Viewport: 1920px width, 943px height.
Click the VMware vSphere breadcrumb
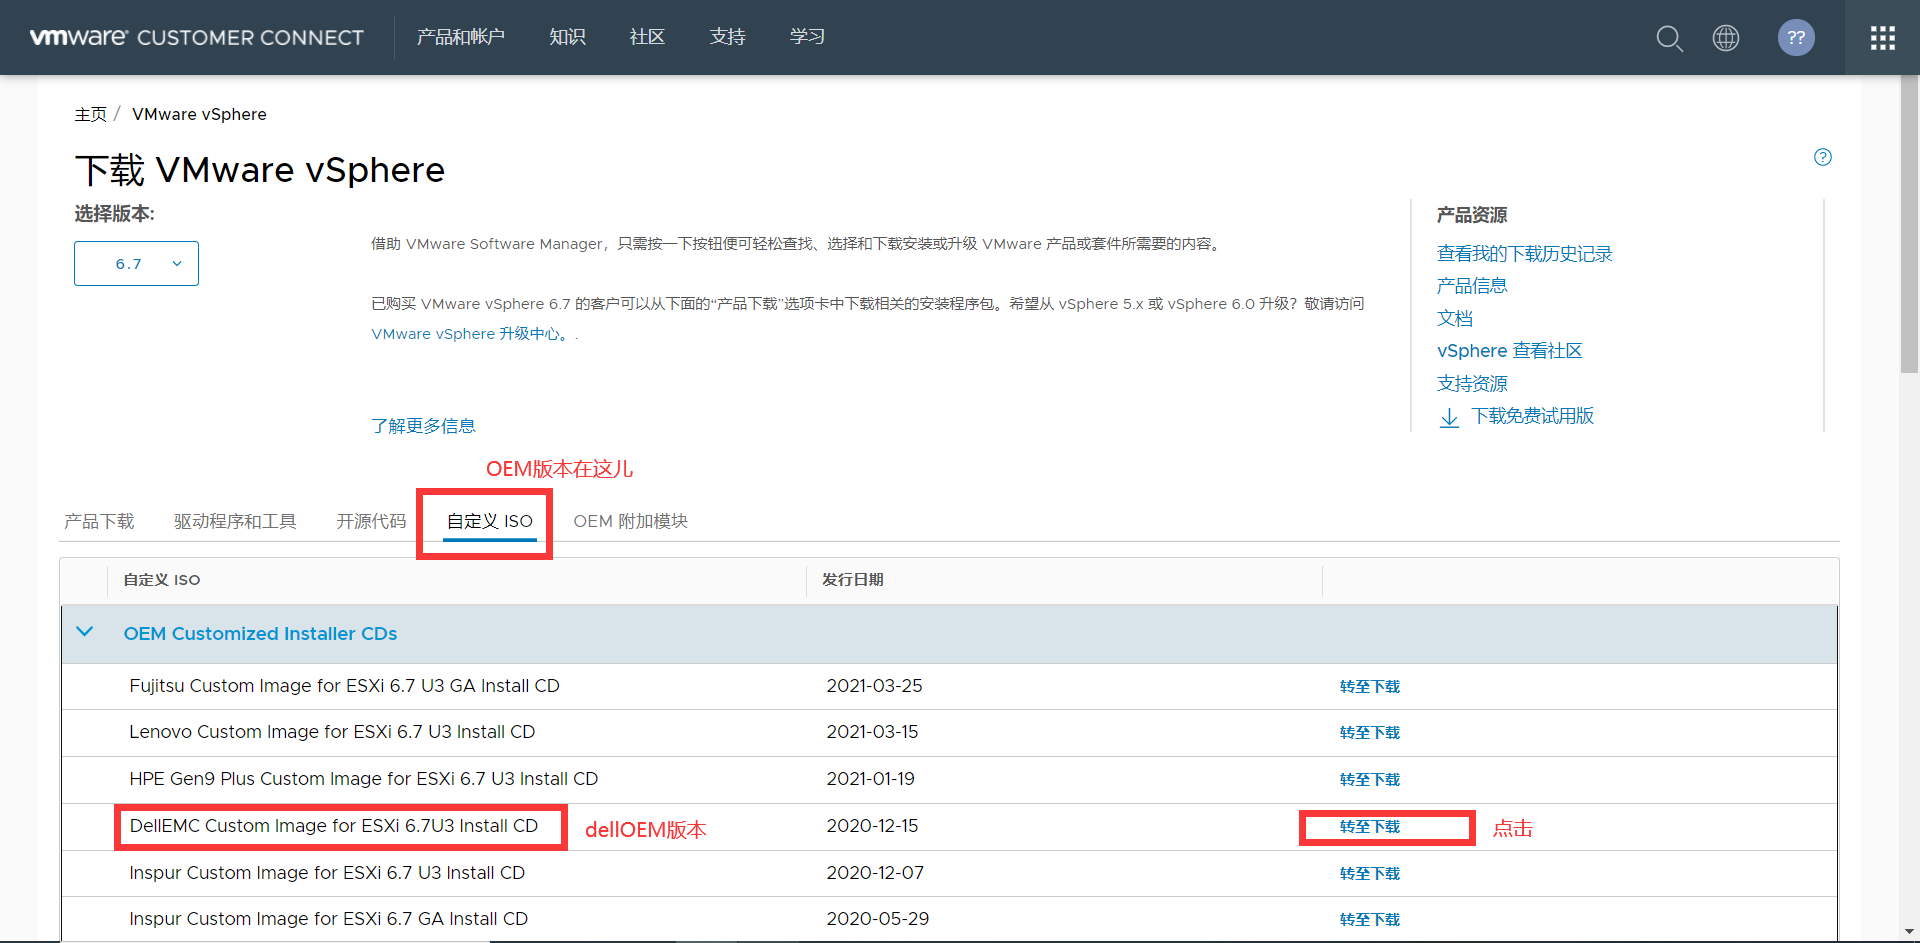(x=199, y=114)
